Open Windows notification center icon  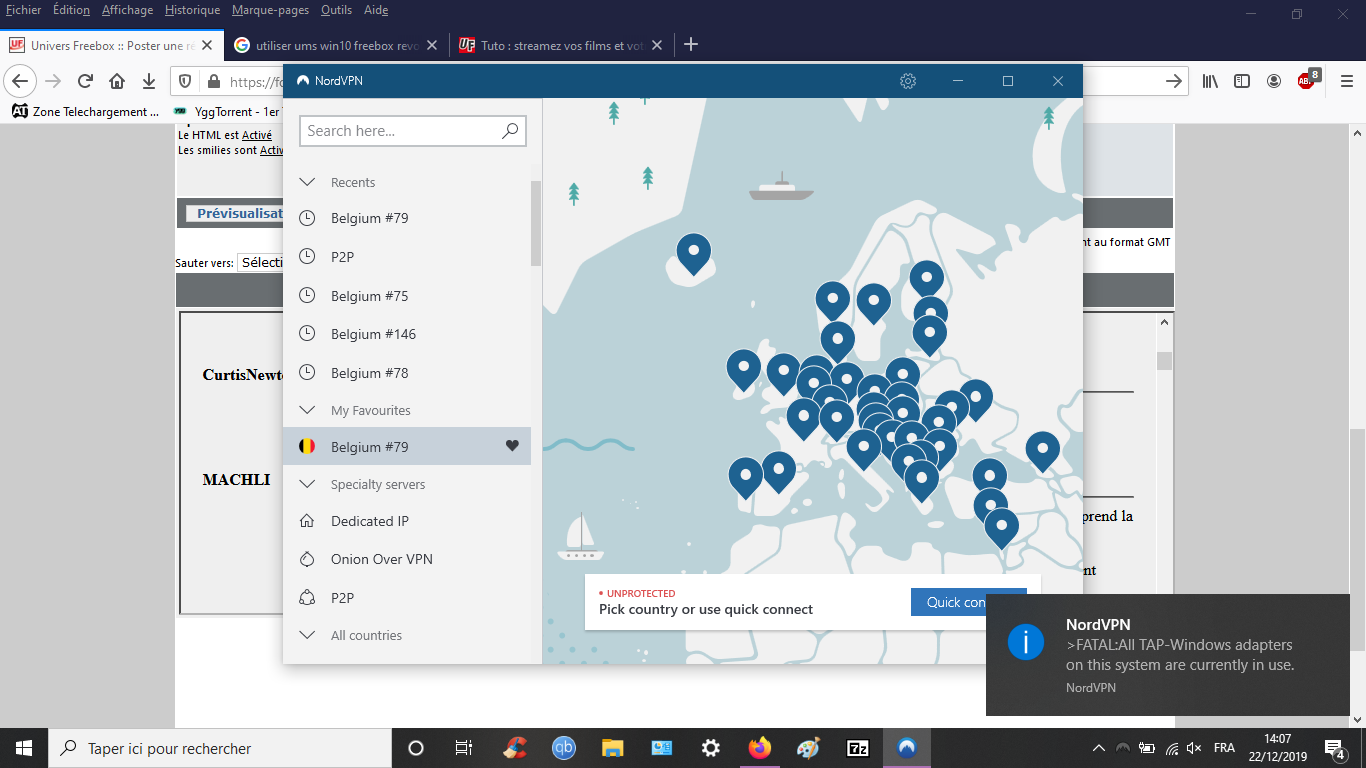pyautogui.click(x=1334, y=748)
